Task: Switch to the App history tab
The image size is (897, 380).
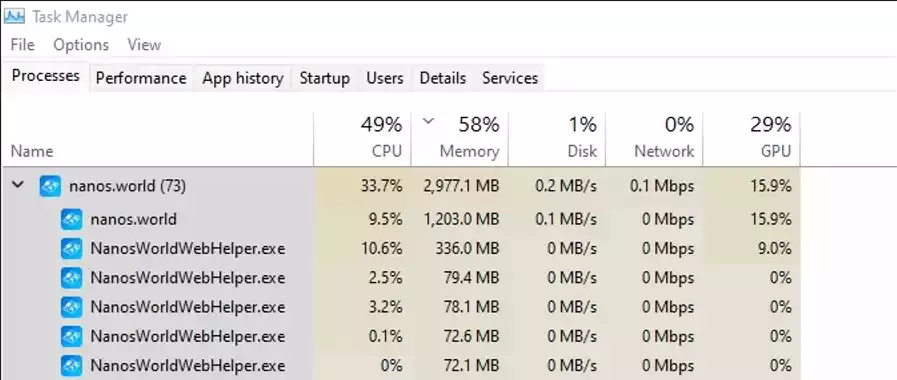Action: click(x=243, y=78)
